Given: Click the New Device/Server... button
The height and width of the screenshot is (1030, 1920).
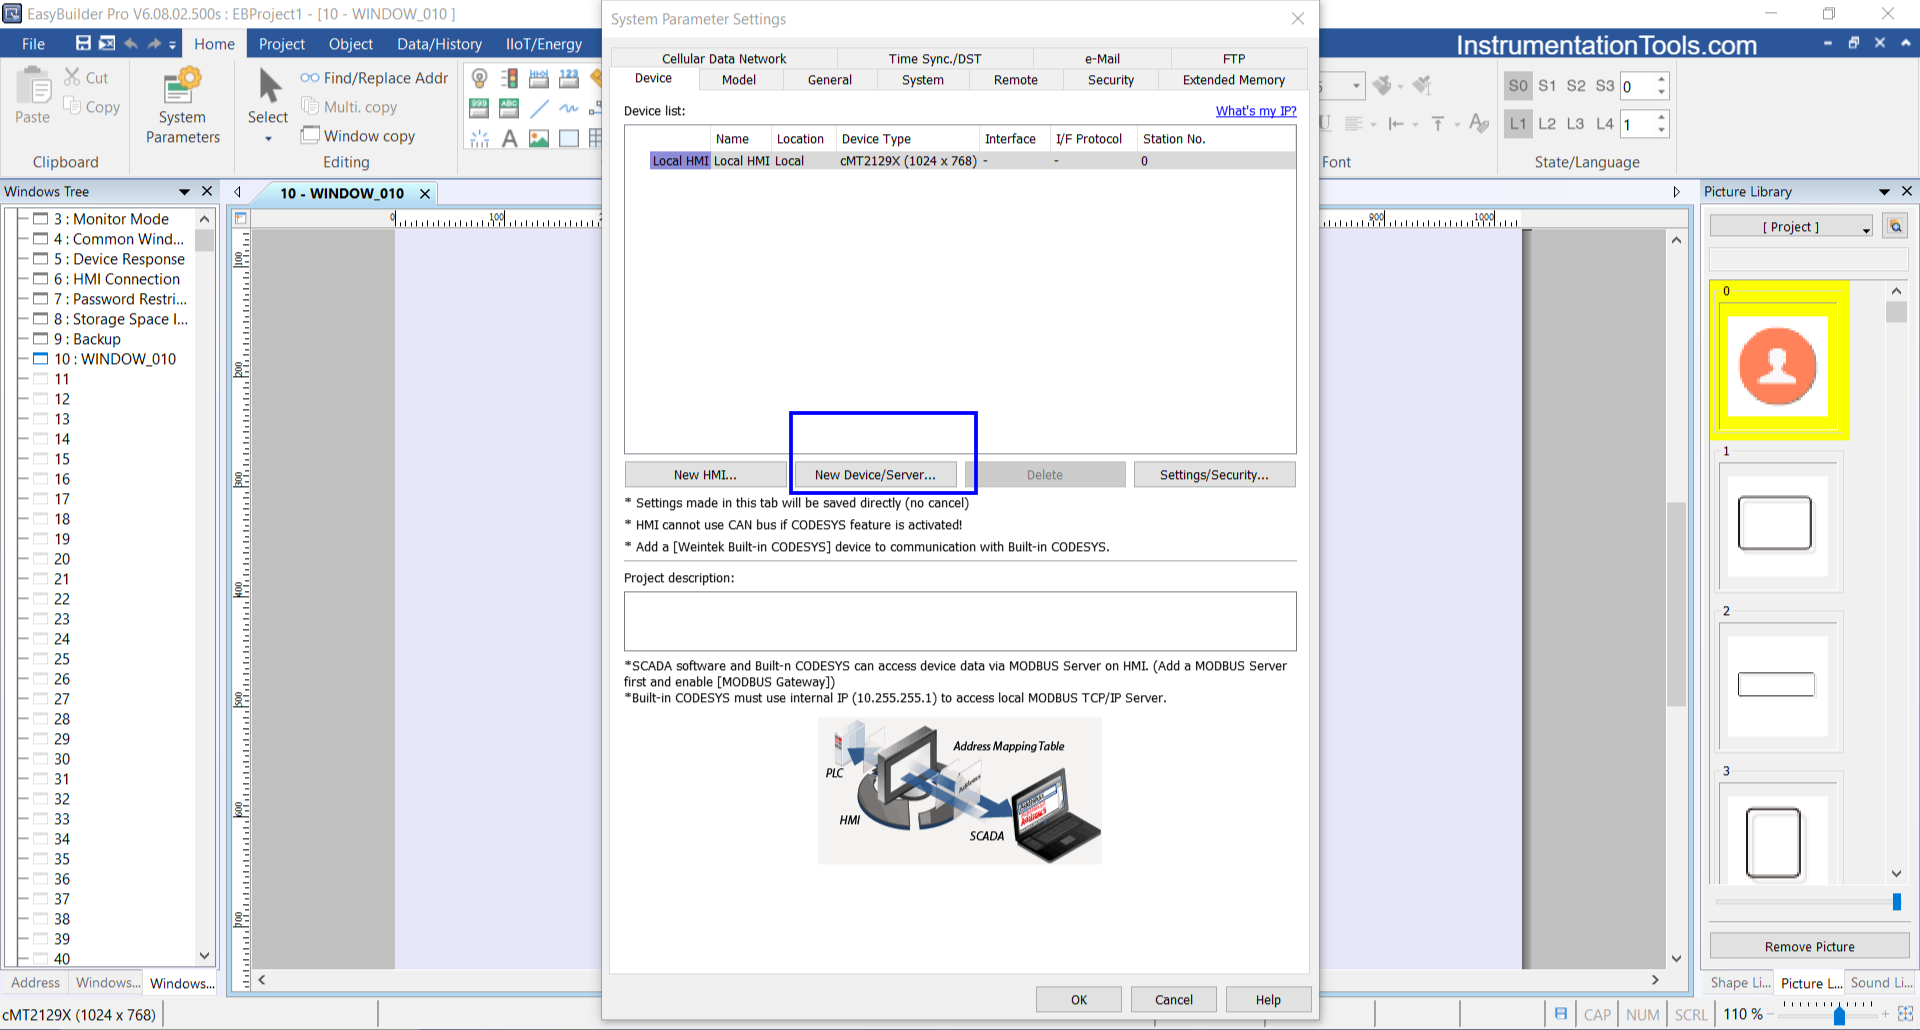Looking at the screenshot, I should tap(875, 475).
